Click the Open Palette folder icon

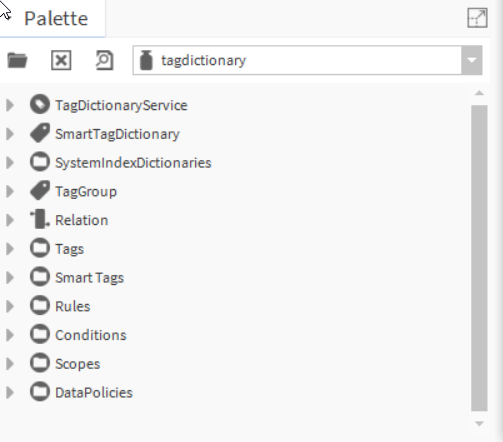pyautogui.click(x=17, y=60)
